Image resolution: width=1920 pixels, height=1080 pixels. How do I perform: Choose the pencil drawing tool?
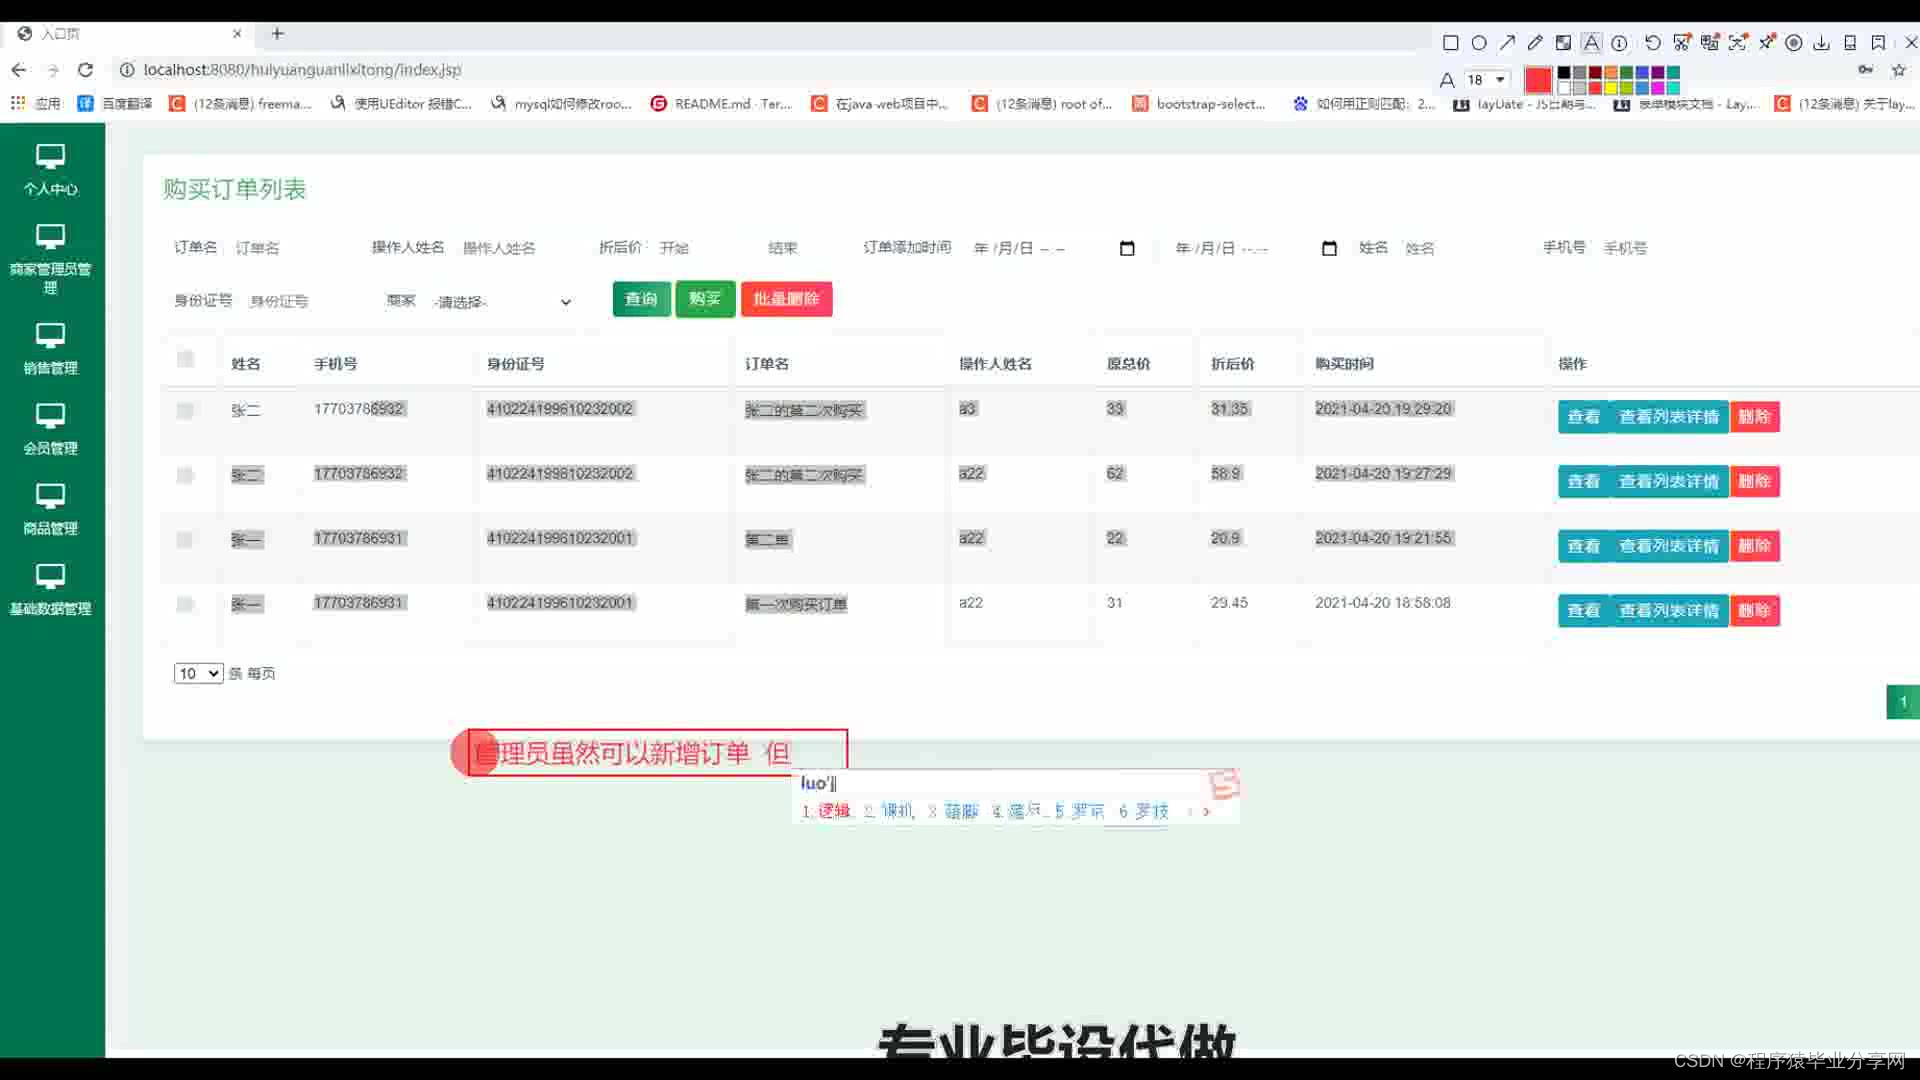(x=1535, y=43)
